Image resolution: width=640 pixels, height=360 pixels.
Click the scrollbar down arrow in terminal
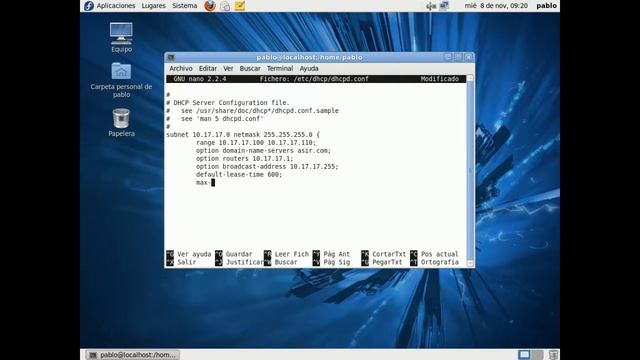click(x=470, y=263)
